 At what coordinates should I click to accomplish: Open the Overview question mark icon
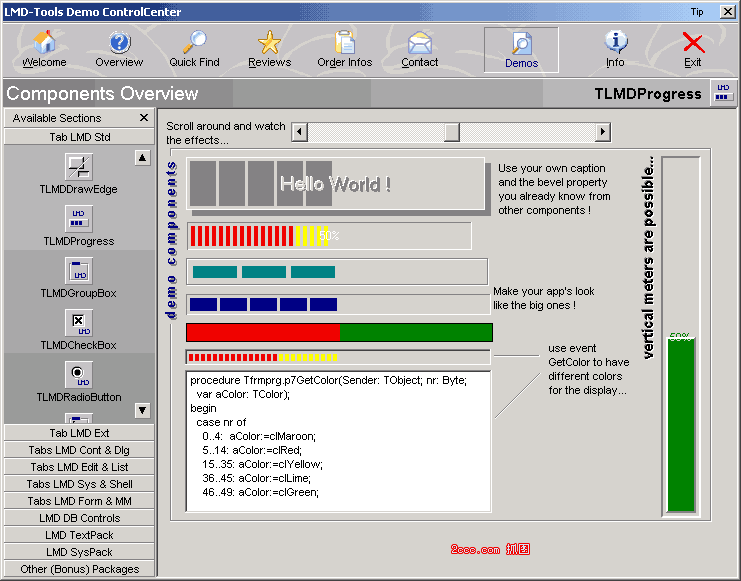tap(120, 42)
